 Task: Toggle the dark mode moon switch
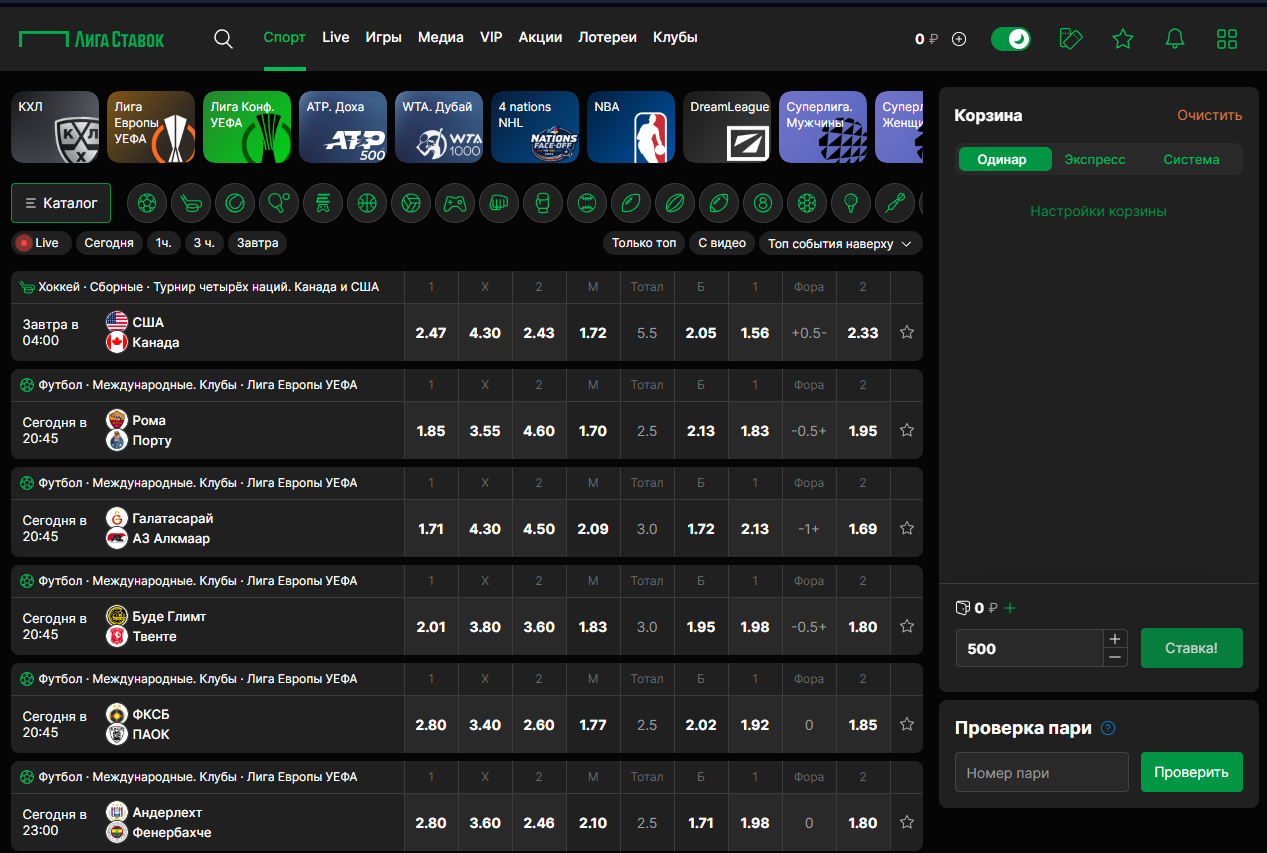(1011, 39)
